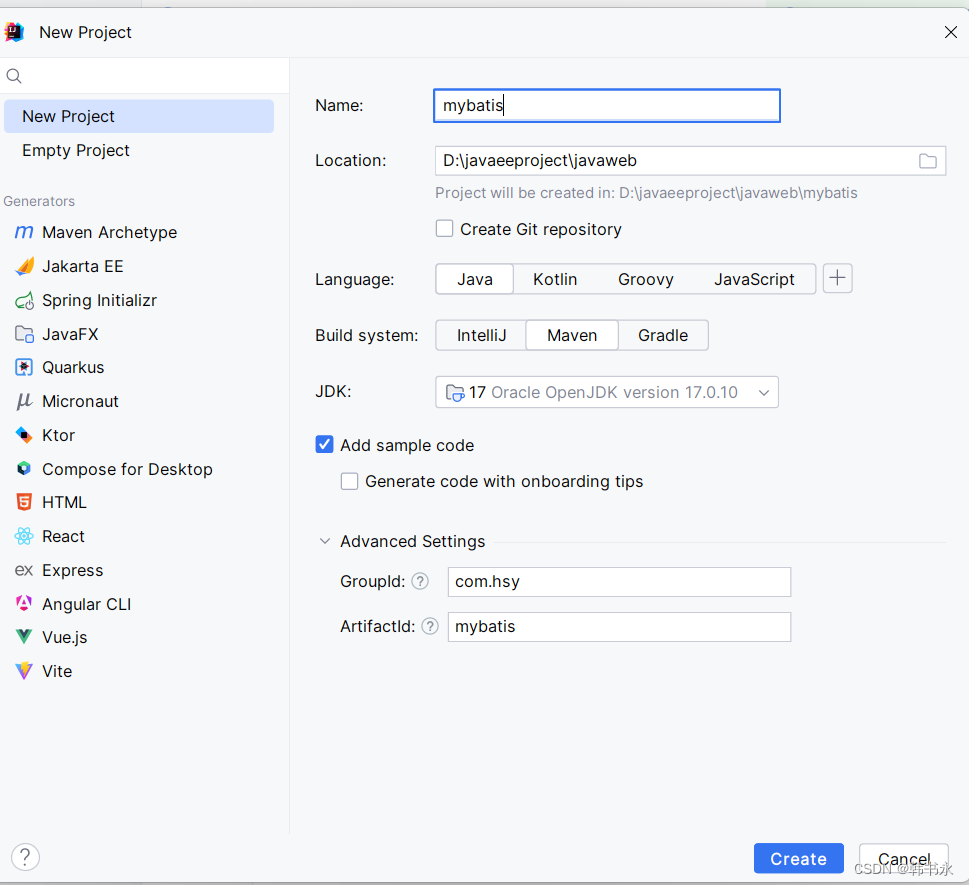Click the GroupId input field
Image resolution: width=969 pixels, height=885 pixels.
click(619, 582)
